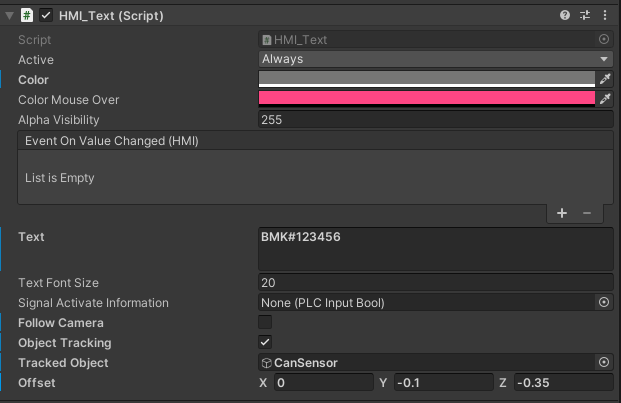Viewport: 621px width, 403px height.
Task: Open the gray Color swatch picker
Action: [x=426, y=79]
